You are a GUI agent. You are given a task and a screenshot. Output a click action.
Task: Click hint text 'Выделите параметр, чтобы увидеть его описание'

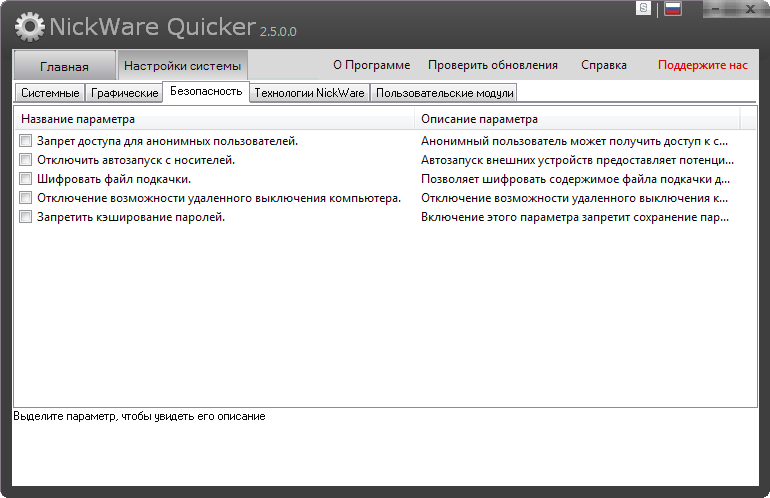click(139, 416)
